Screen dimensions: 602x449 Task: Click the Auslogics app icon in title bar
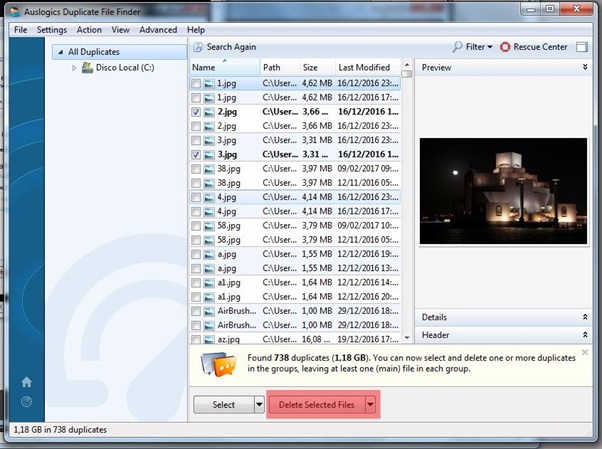15,12
